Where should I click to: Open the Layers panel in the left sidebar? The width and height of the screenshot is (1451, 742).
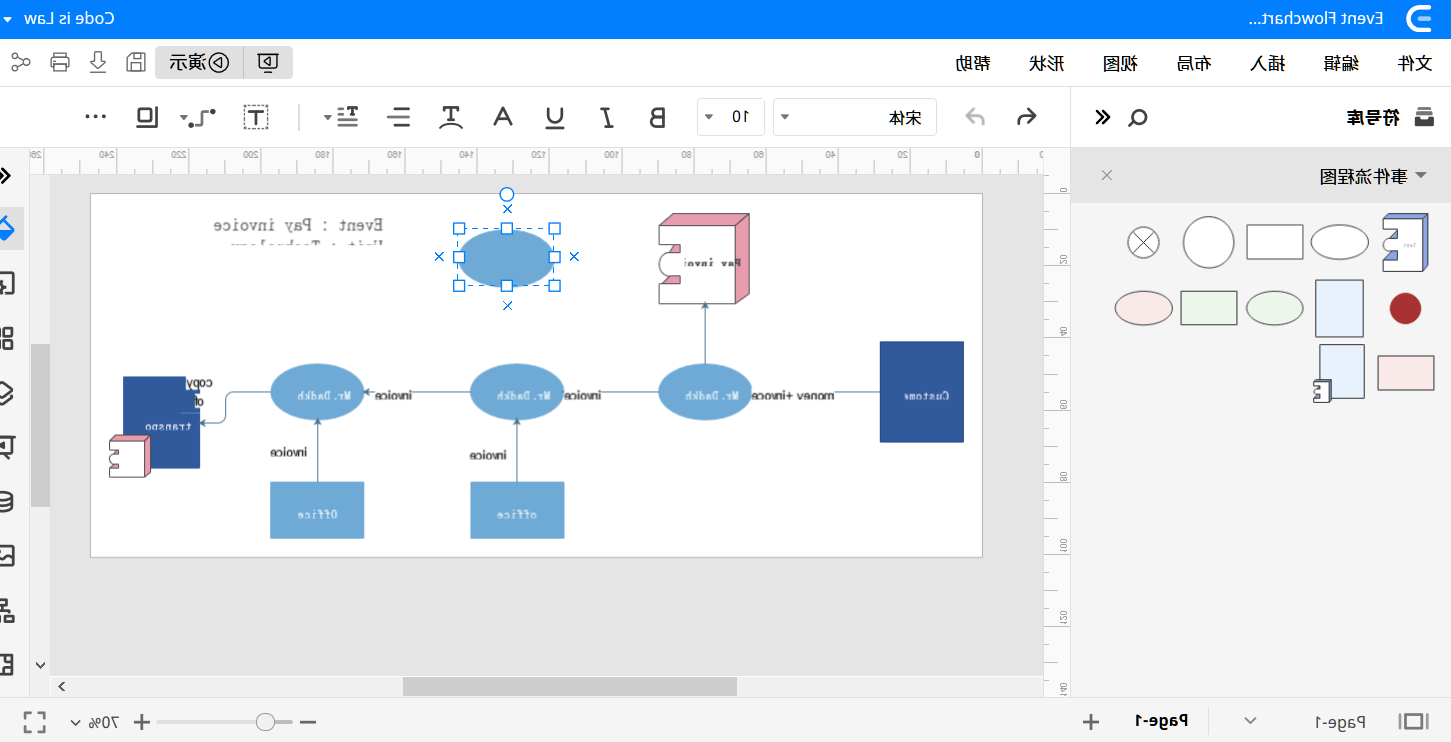pyautogui.click(x=6, y=392)
